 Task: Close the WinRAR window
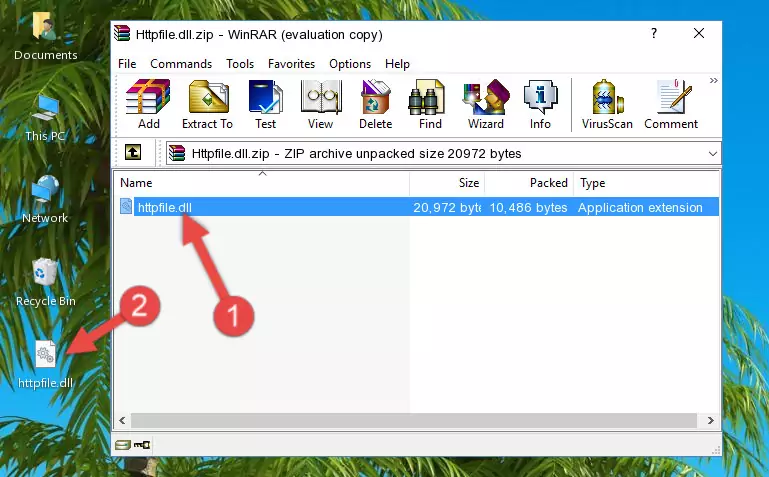699,33
